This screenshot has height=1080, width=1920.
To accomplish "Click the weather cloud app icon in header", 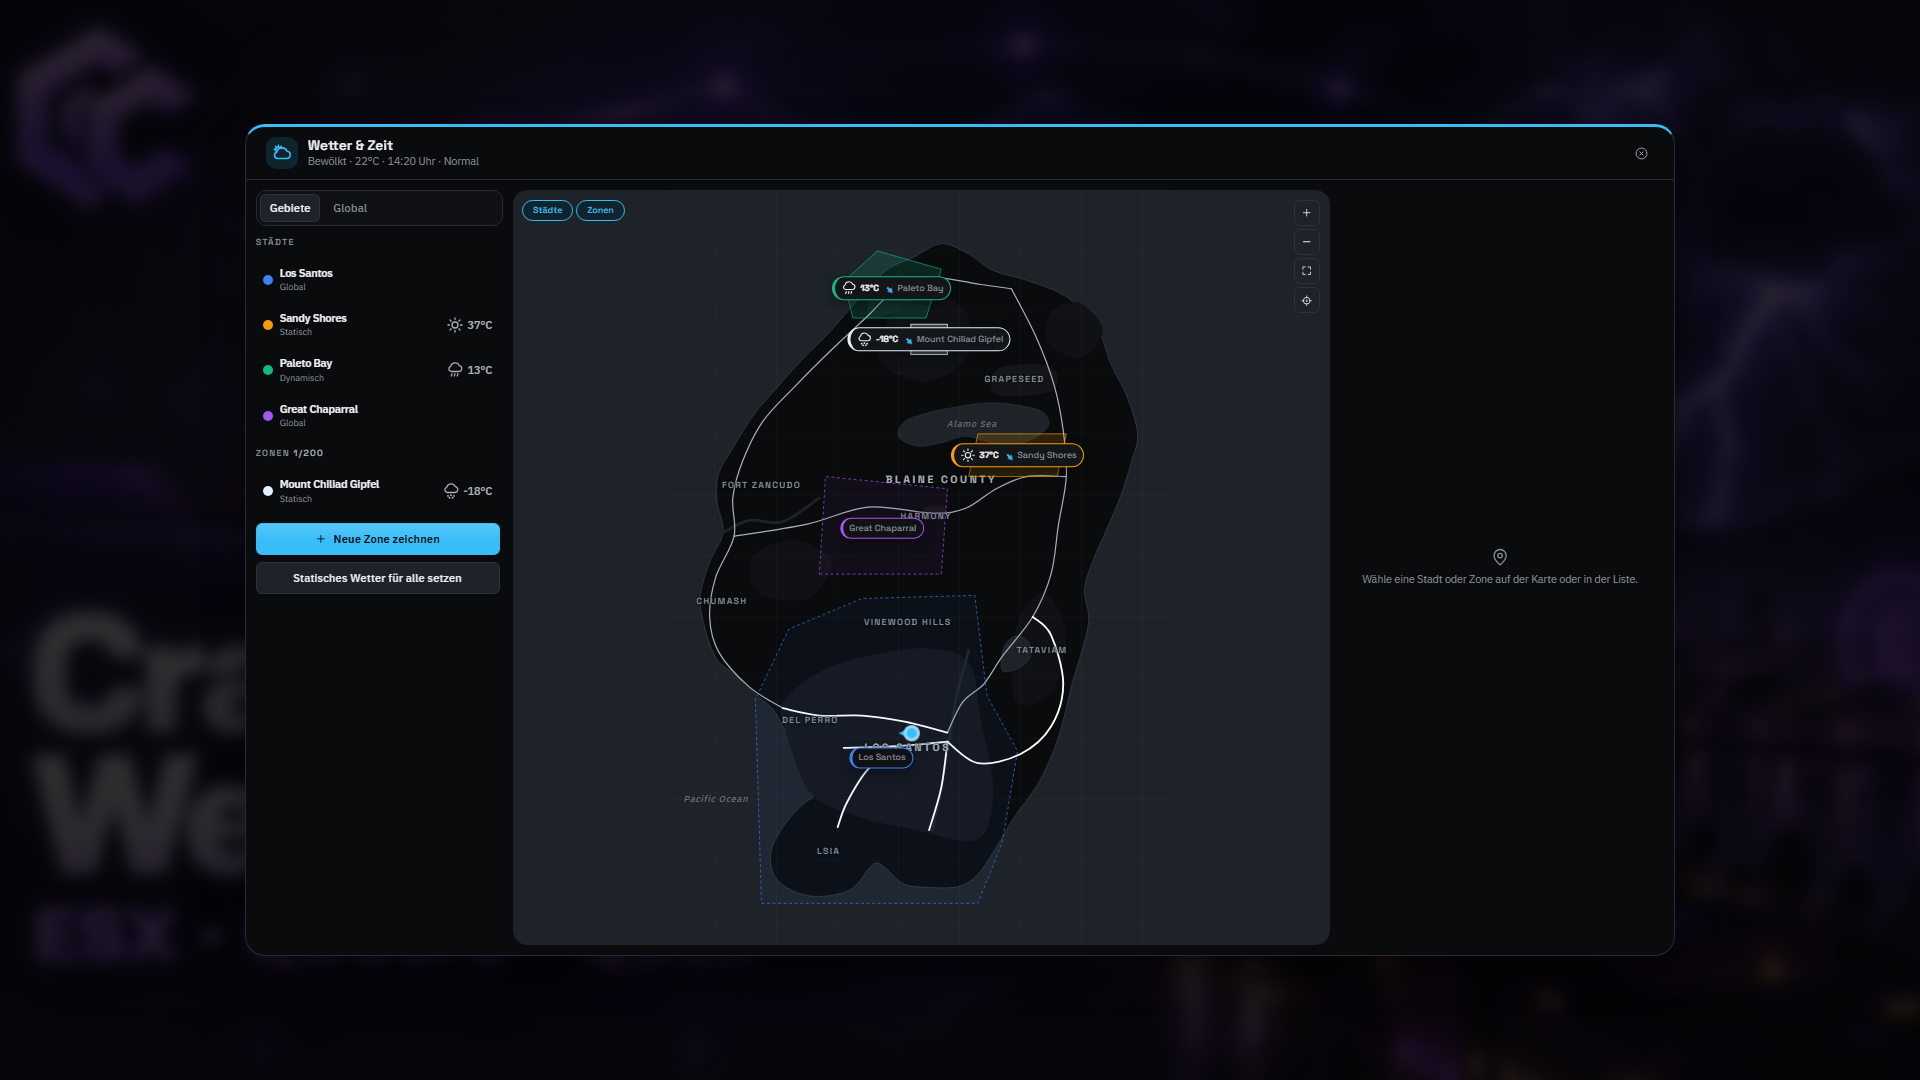I will [282, 153].
